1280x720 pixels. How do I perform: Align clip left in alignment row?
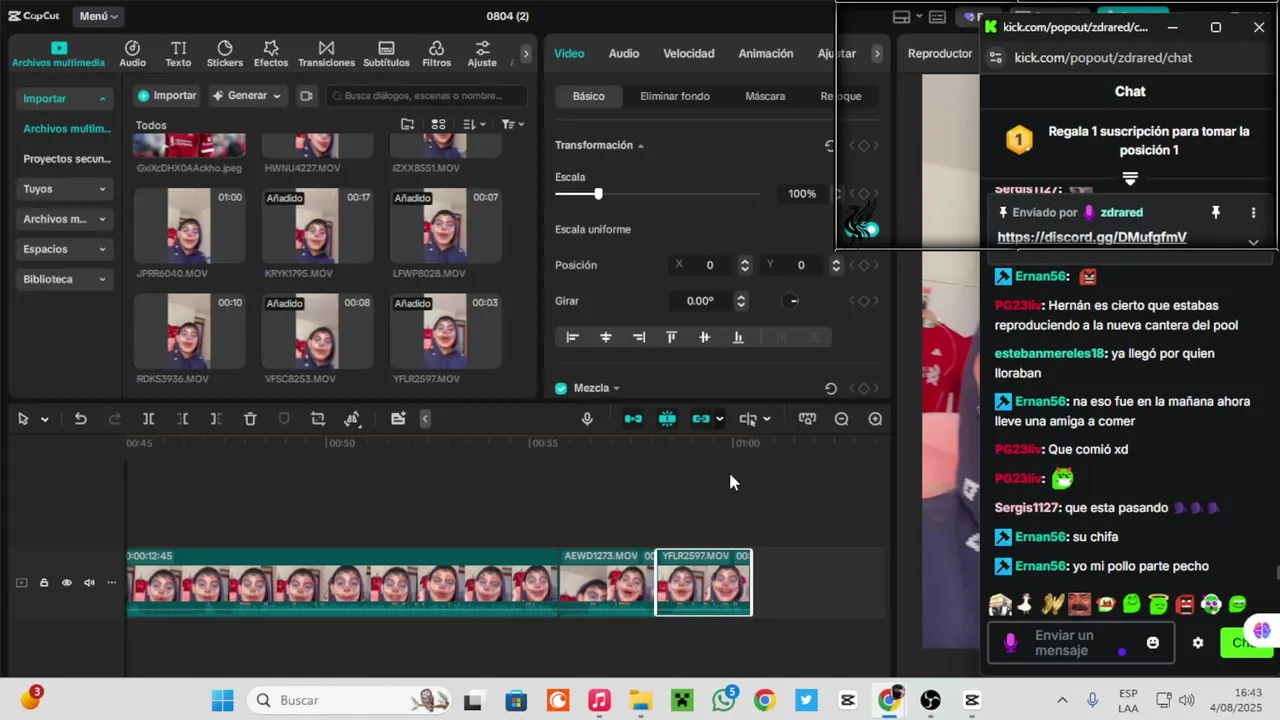[572, 337]
